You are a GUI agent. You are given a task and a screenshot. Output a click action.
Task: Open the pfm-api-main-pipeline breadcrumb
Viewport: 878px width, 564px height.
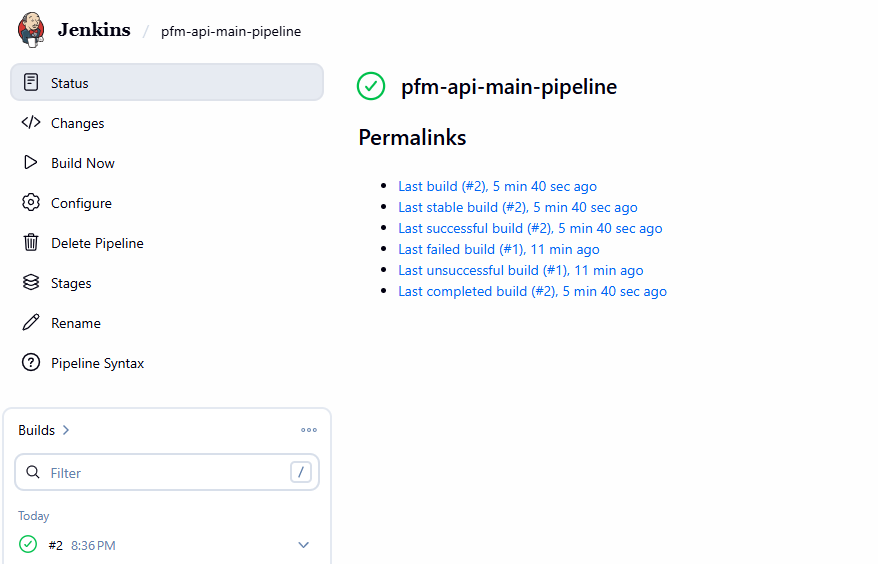tap(231, 31)
